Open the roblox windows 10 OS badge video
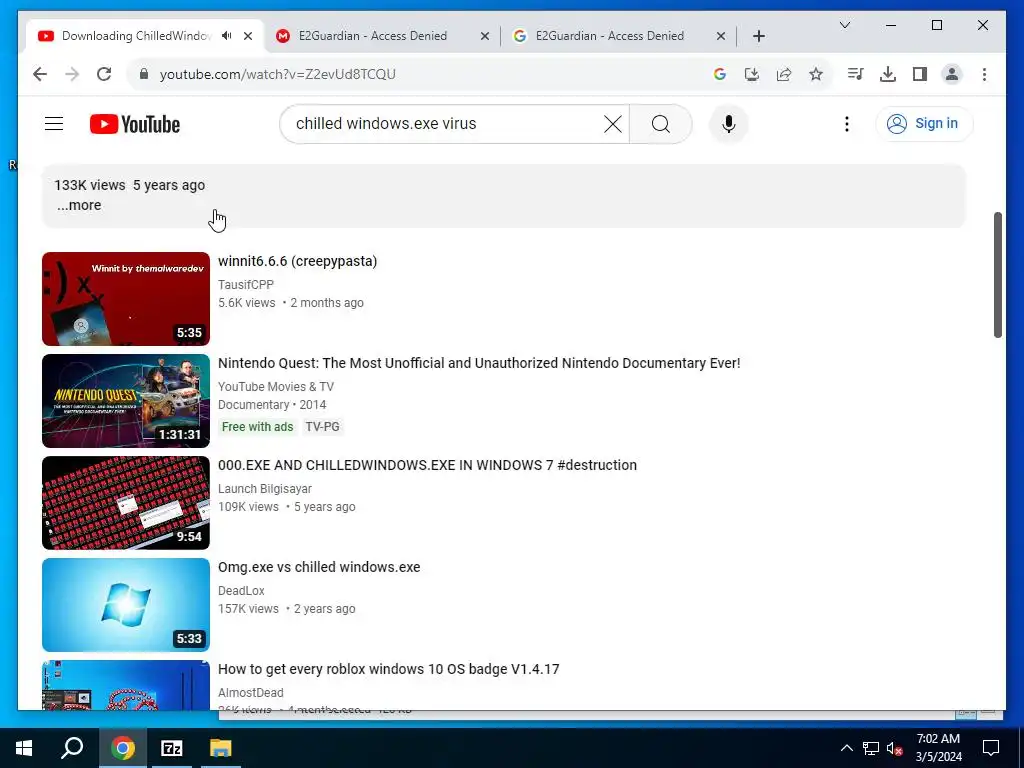This screenshot has width=1024, height=768. click(x=389, y=669)
